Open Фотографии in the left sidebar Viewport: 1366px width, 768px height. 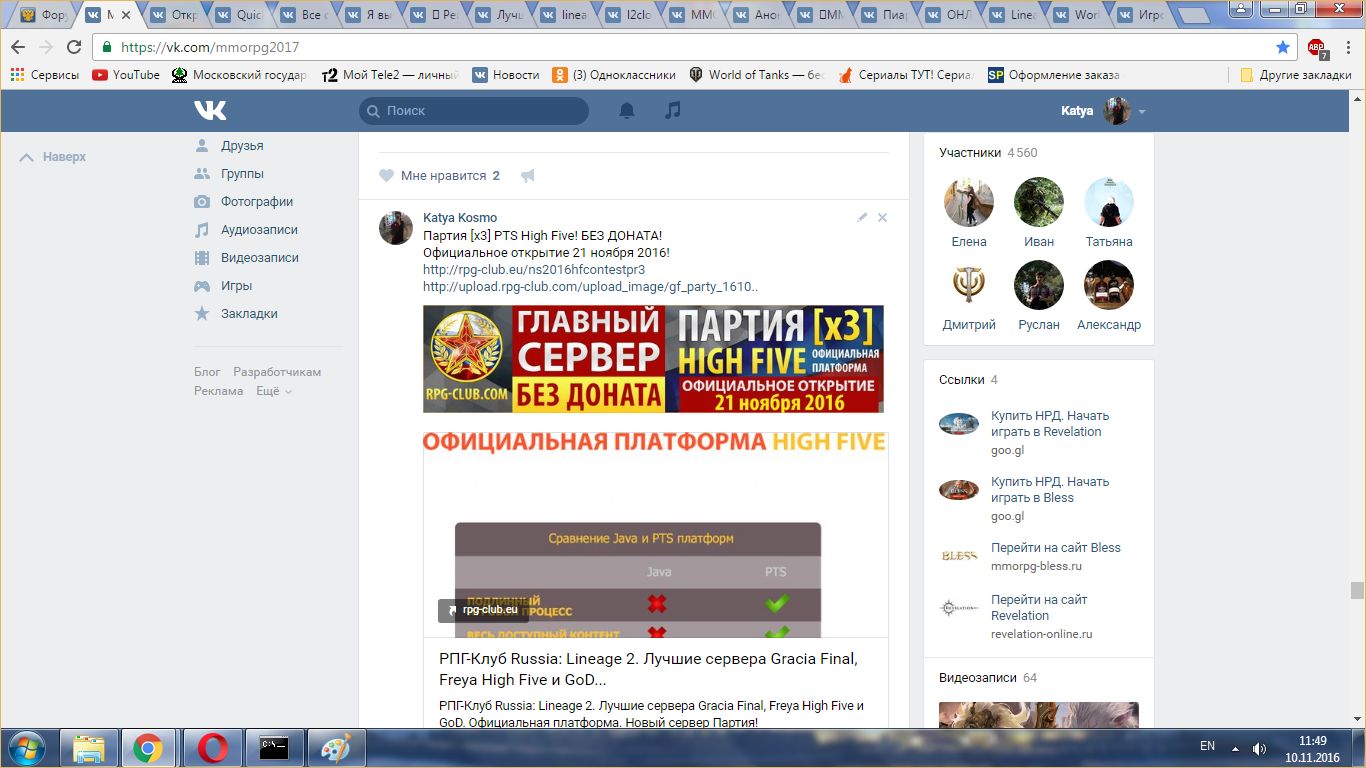tap(257, 201)
